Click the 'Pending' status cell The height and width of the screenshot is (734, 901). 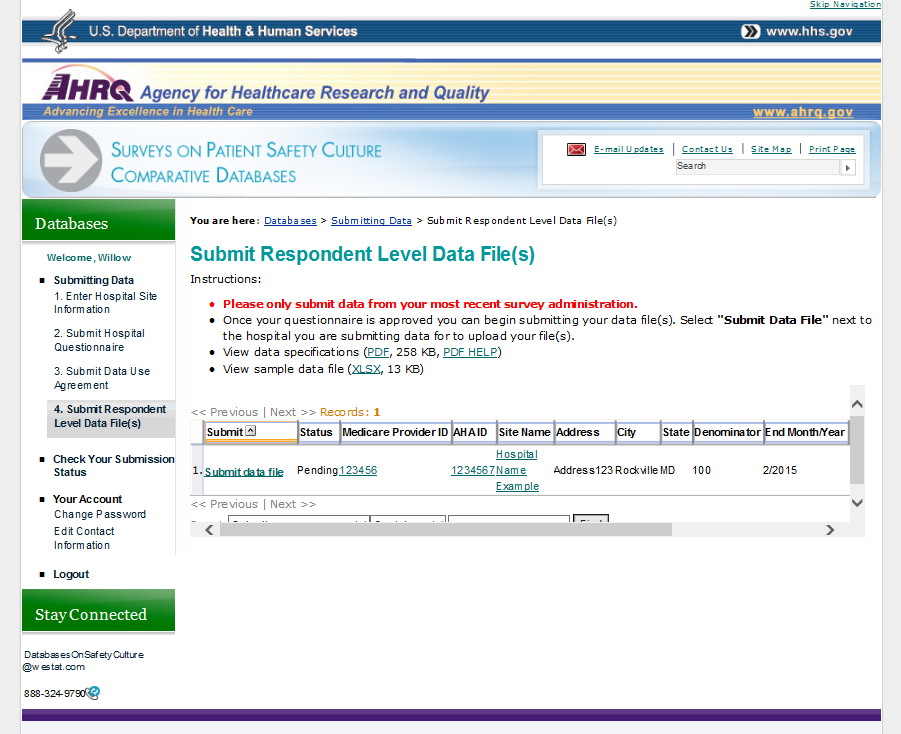click(x=317, y=470)
